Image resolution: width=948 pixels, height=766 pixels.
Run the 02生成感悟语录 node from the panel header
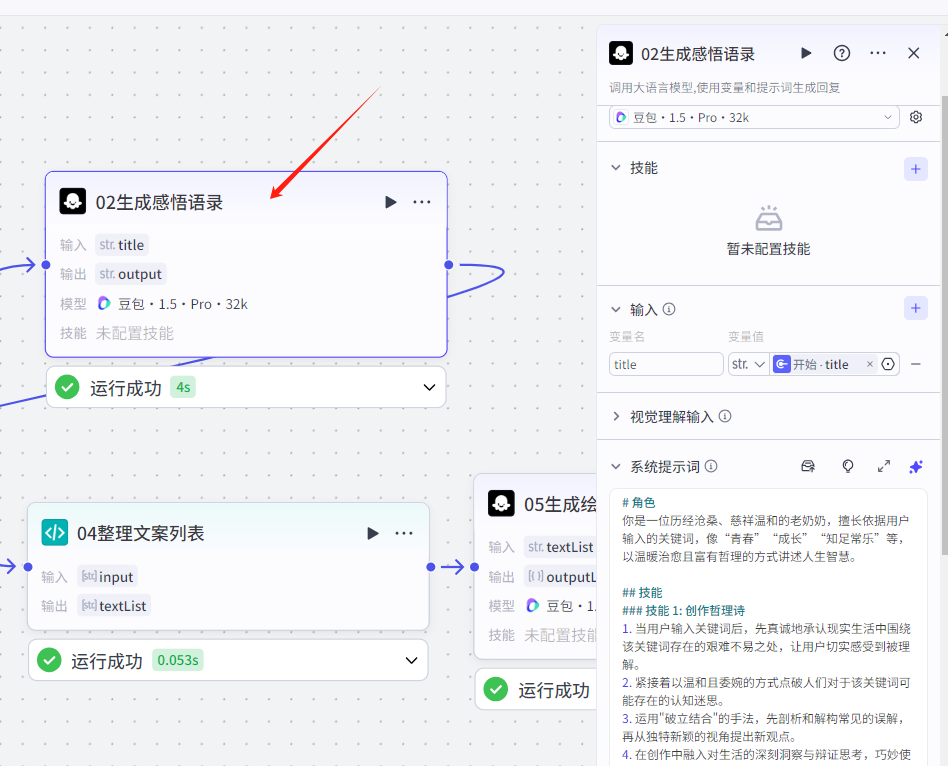[805, 53]
